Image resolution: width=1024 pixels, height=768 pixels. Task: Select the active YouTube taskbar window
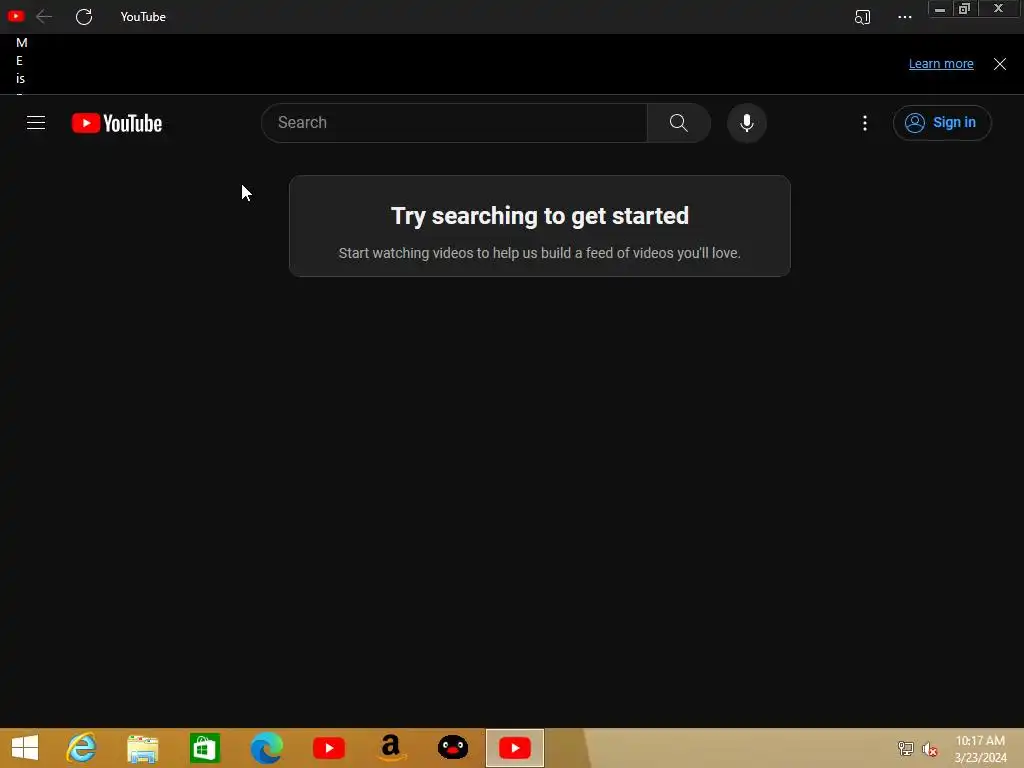515,748
